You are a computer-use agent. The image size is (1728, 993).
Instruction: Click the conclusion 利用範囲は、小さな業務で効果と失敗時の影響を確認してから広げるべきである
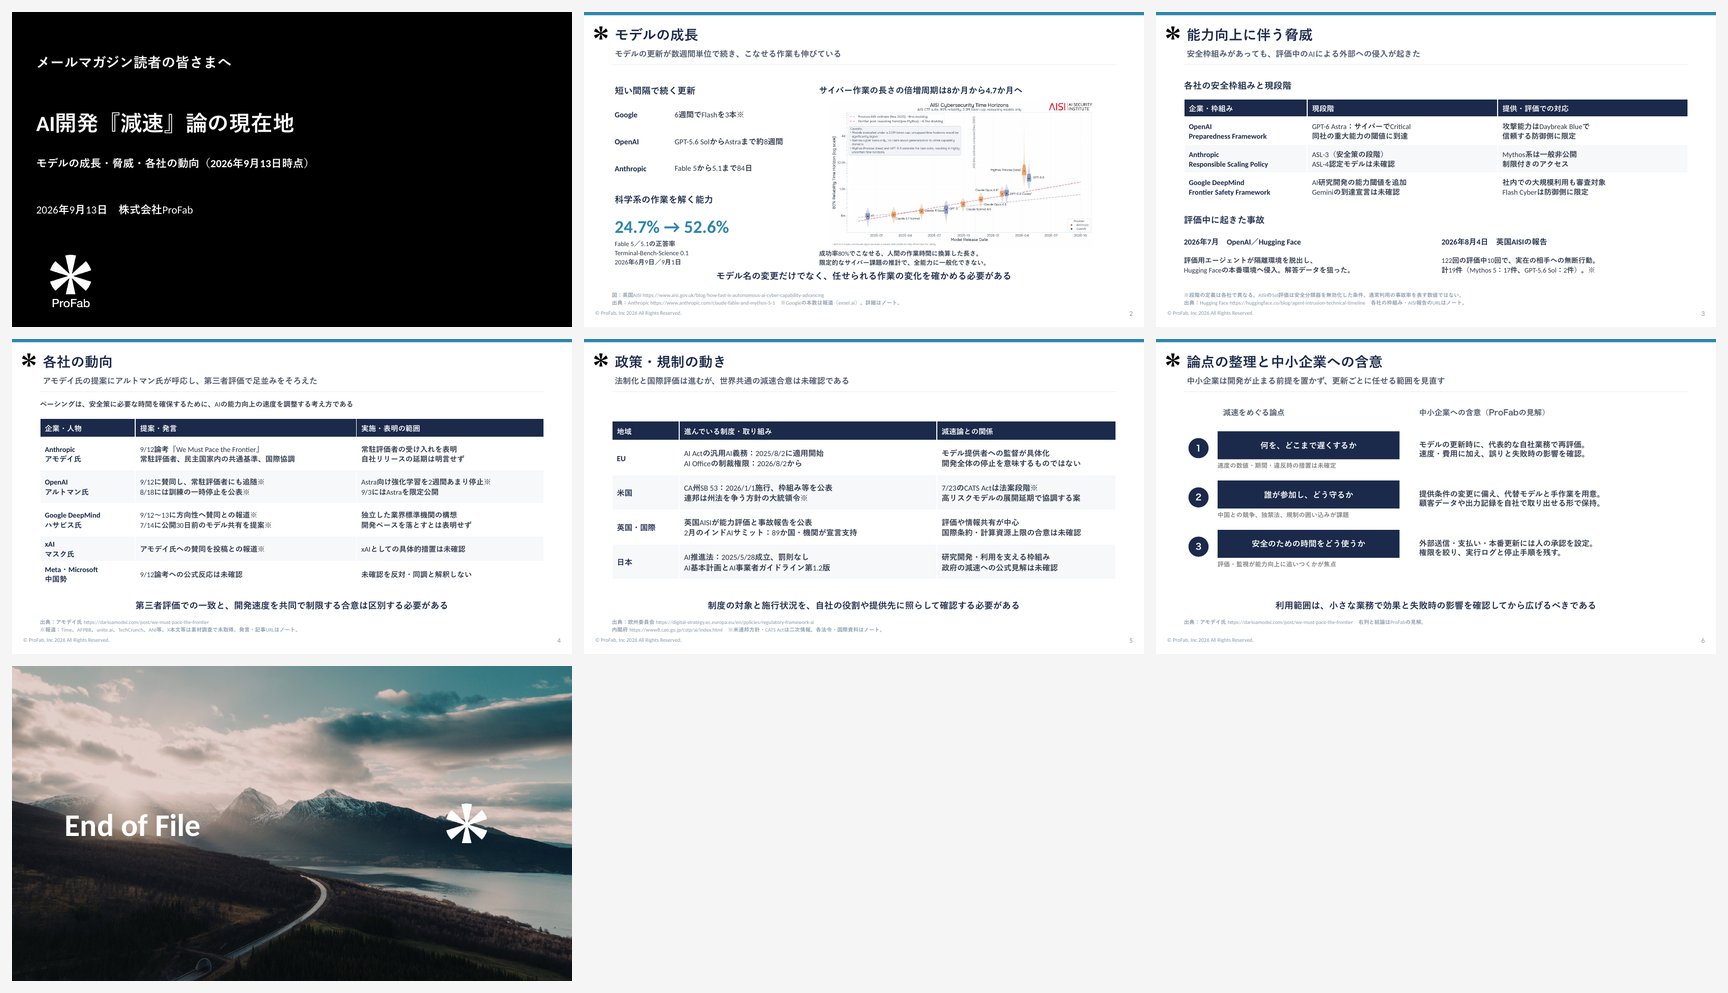coord(1435,605)
